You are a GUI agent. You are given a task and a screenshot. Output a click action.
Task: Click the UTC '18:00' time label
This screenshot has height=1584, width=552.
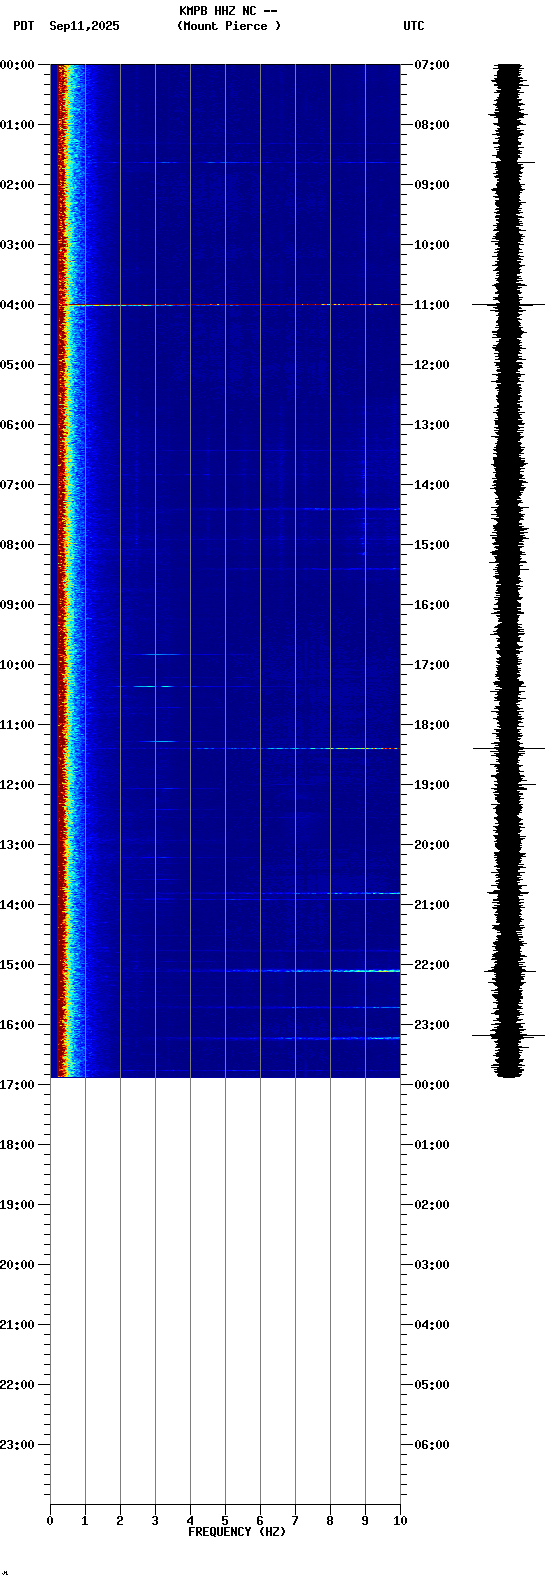[x=431, y=724]
